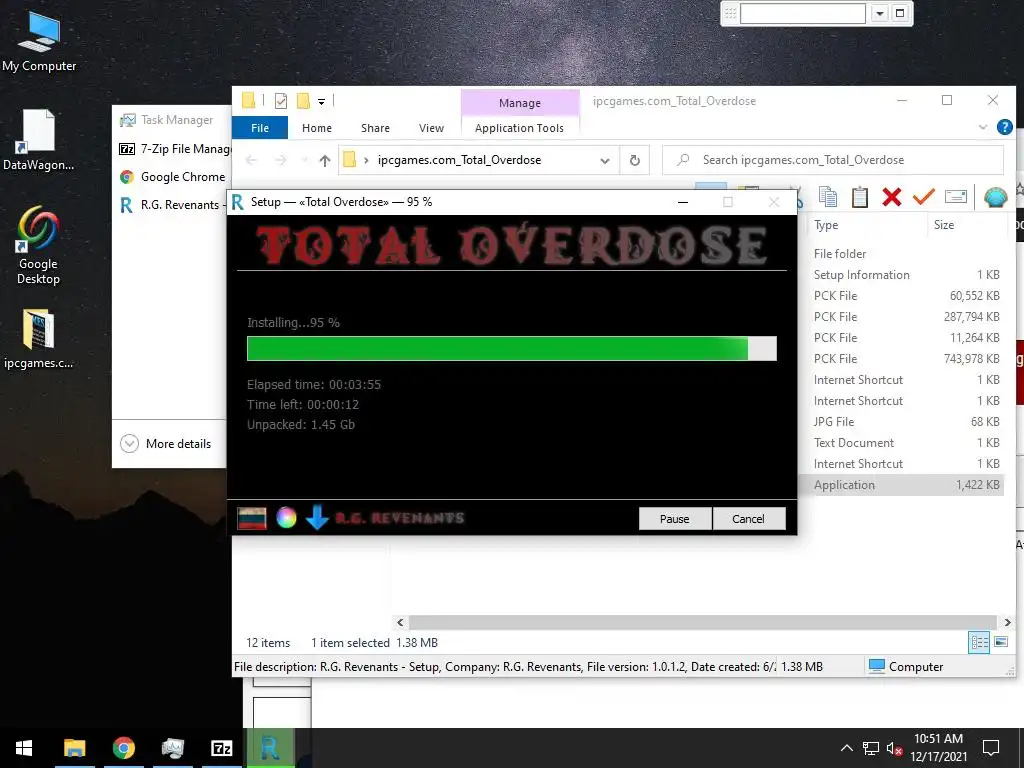Viewport: 1024px width, 768px height.
Task: Click the orange checkmark icon in toolbar
Action: 923,197
